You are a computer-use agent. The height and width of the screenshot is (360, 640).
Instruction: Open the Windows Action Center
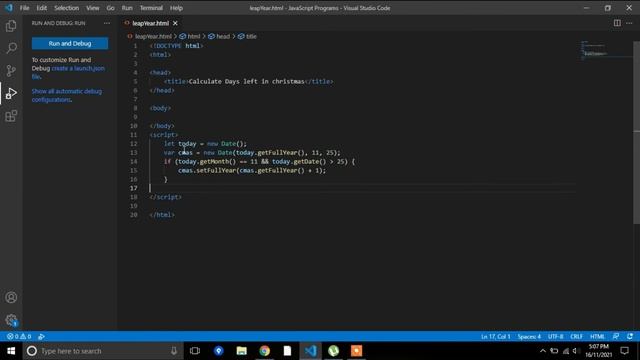(x=624, y=351)
